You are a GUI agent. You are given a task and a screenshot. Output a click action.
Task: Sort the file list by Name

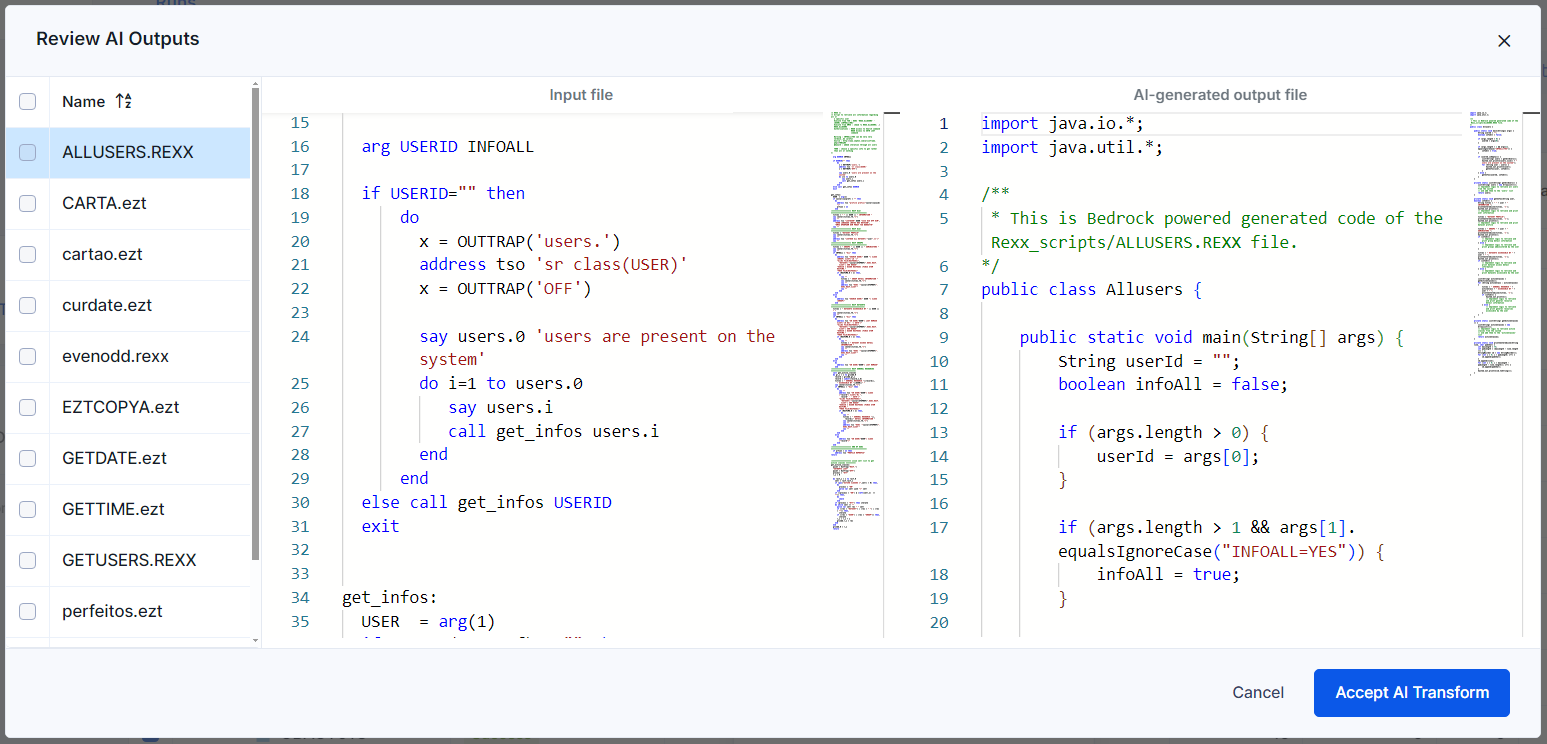(x=124, y=101)
